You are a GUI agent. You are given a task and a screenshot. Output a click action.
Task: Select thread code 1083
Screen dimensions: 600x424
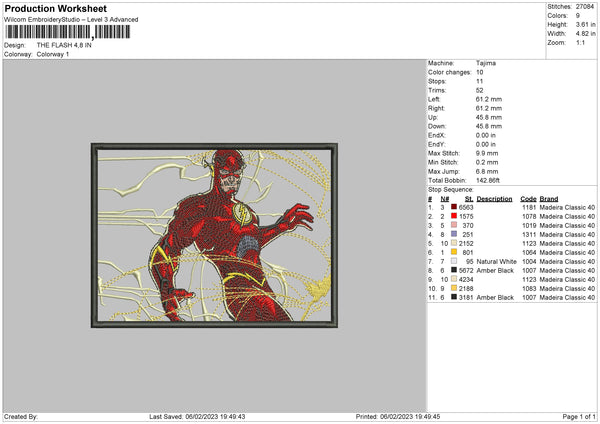coord(529,288)
